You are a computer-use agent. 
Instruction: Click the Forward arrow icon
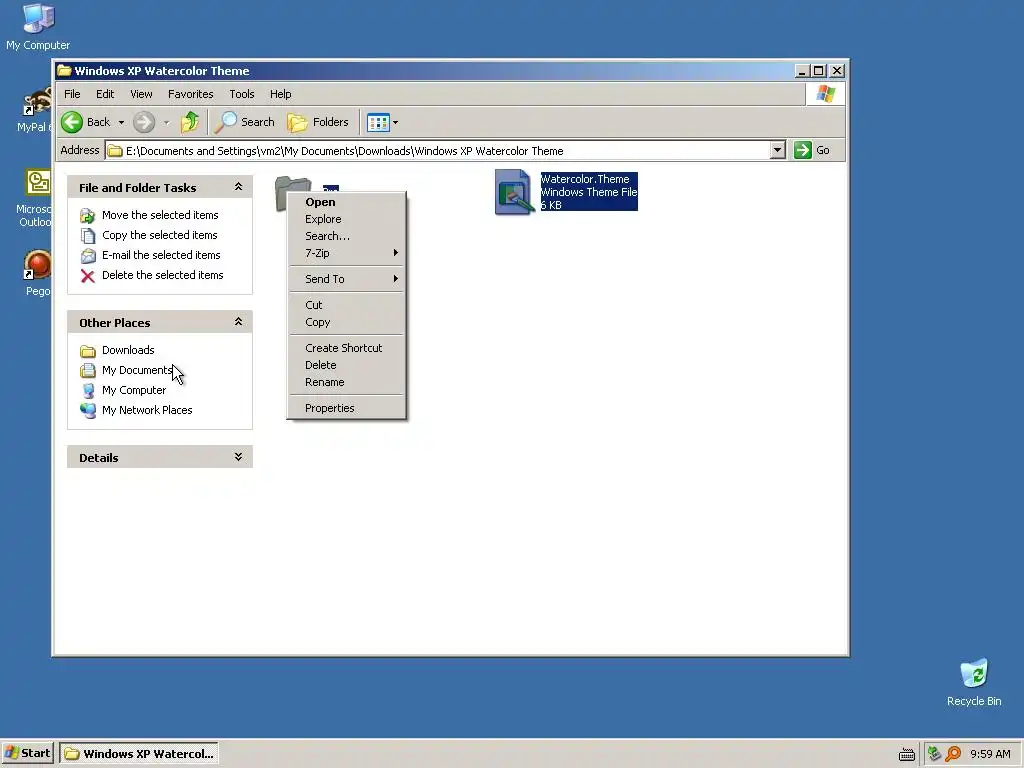(x=144, y=122)
